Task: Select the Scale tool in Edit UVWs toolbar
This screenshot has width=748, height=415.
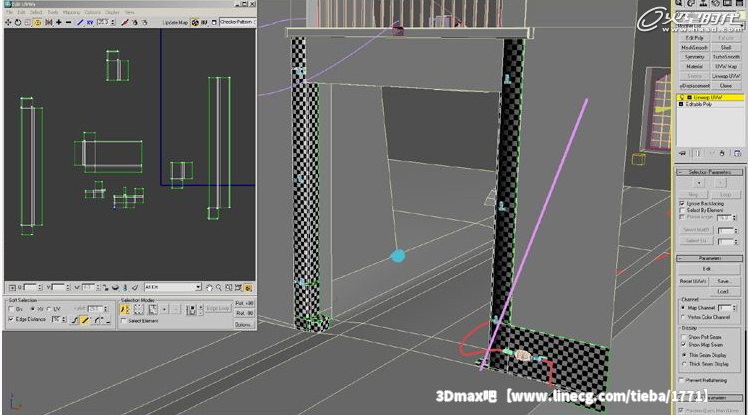Action: 28,22
